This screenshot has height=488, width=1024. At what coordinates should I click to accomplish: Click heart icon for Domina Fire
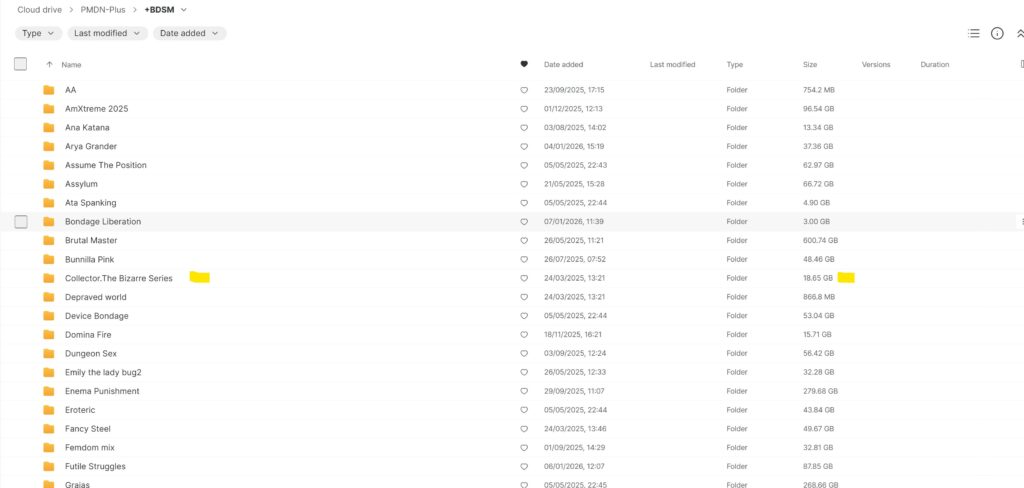pos(524,335)
